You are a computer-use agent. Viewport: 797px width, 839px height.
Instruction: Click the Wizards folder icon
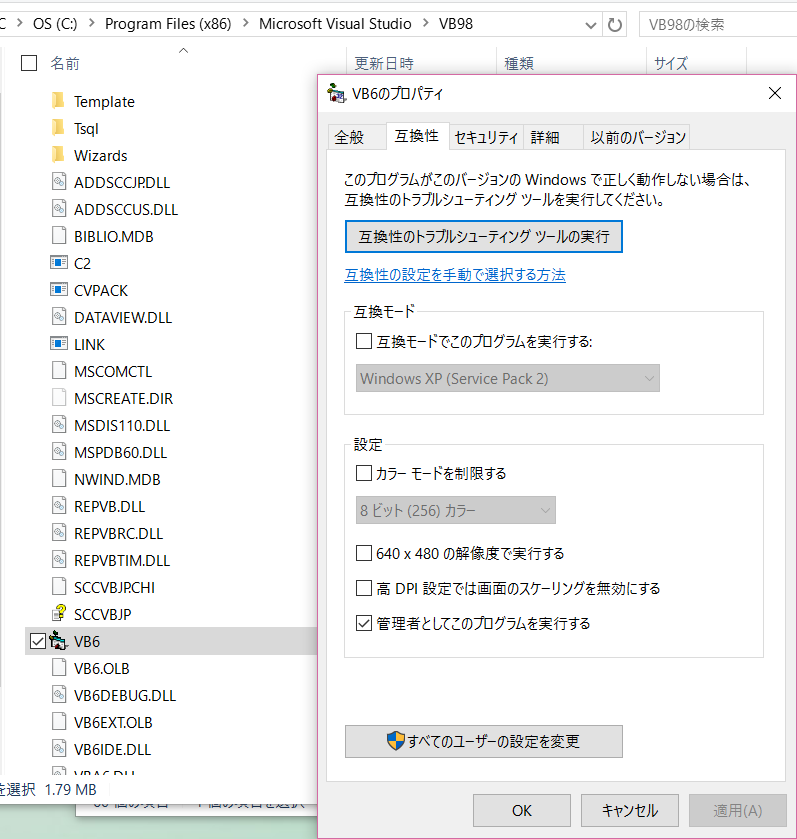(58, 155)
